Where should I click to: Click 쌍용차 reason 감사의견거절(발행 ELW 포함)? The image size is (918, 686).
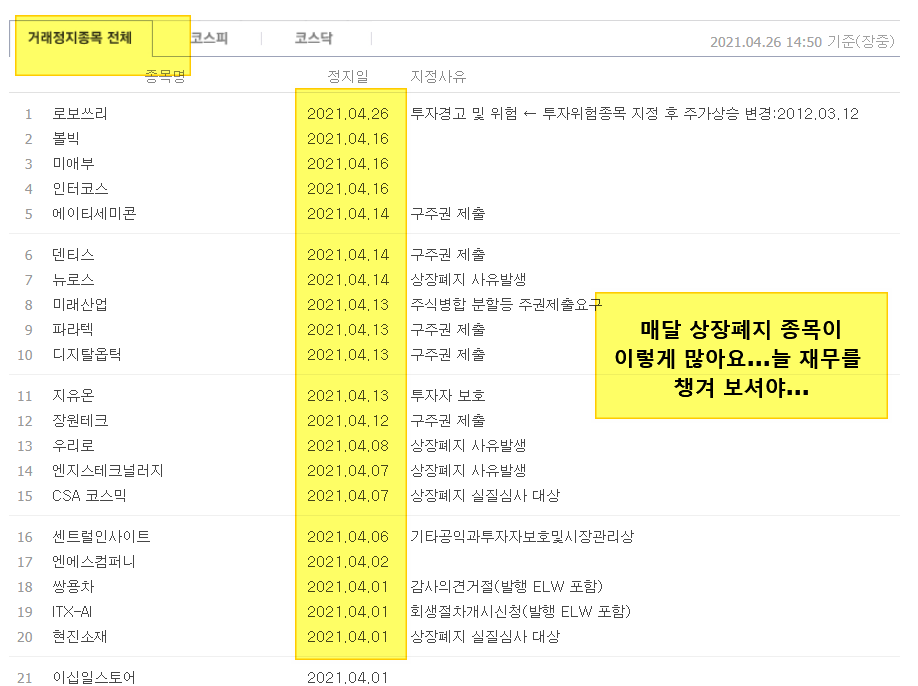(x=507, y=586)
